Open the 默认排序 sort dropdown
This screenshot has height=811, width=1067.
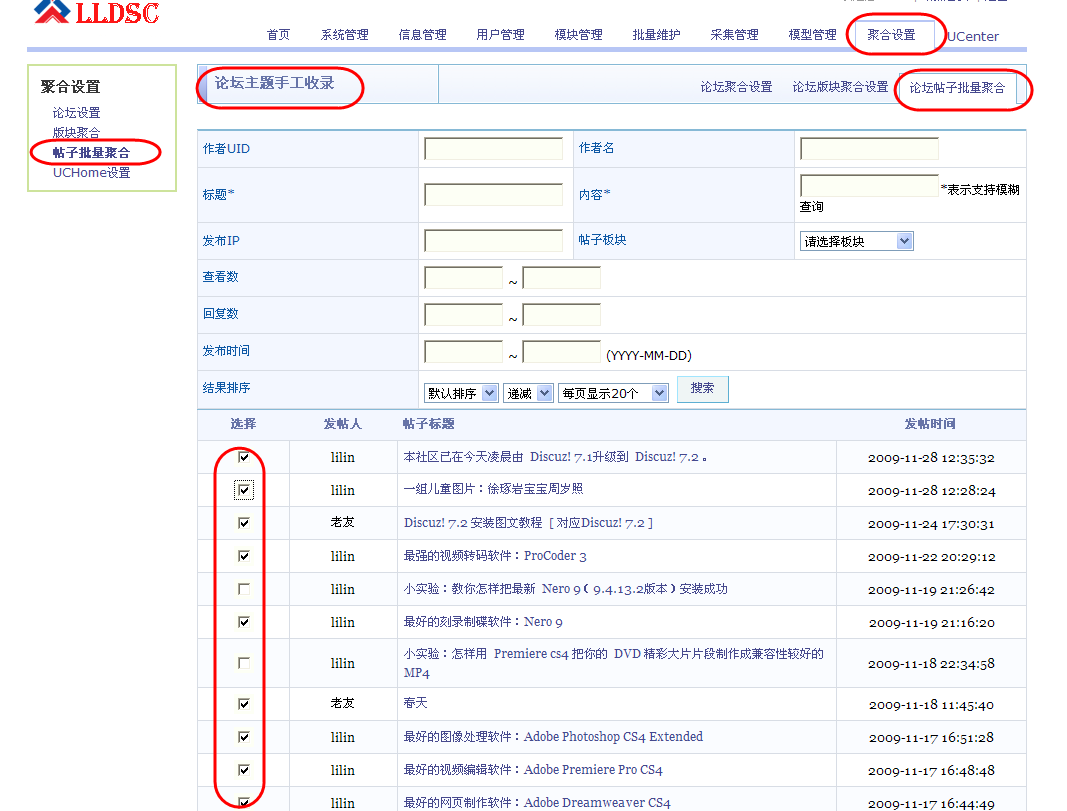click(x=460, y=392)
